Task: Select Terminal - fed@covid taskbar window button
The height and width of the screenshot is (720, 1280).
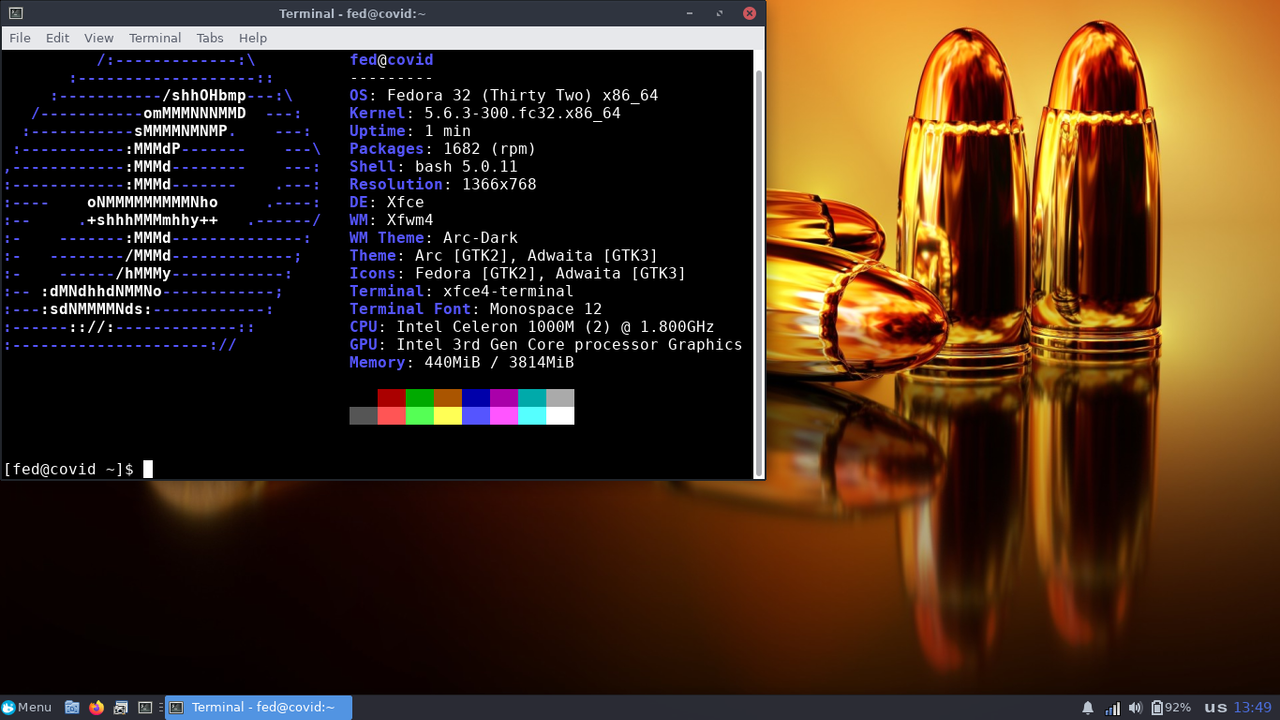Action: pos(258,707)
